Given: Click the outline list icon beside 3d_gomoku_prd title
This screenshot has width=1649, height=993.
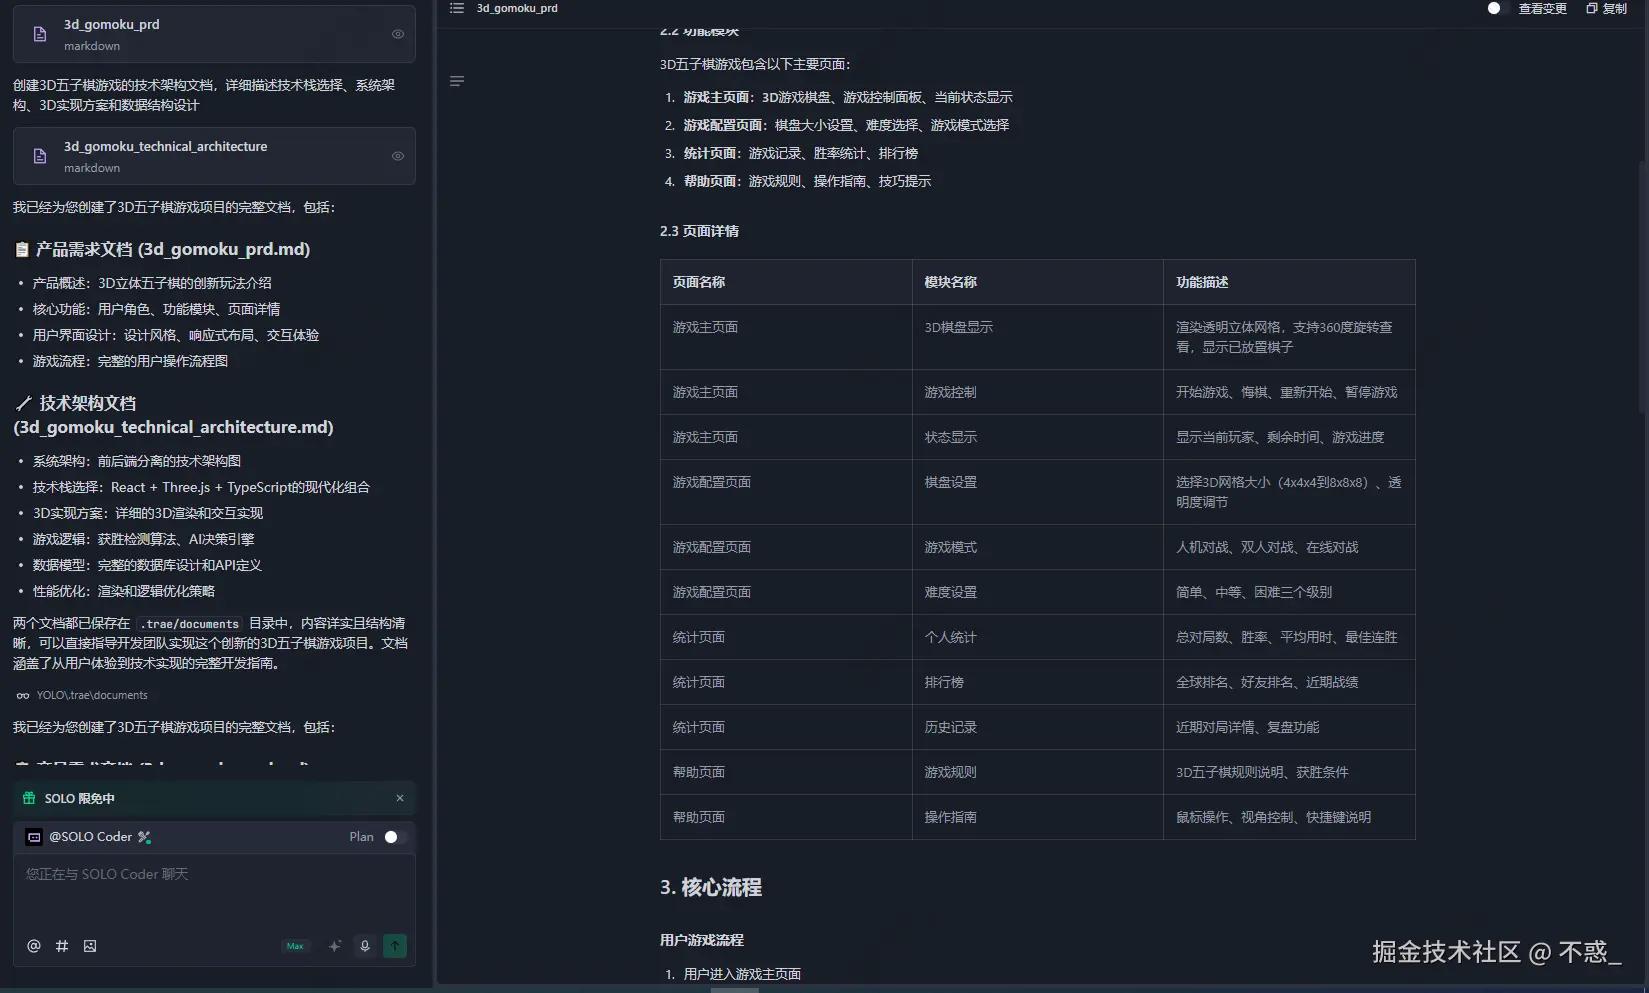Looking at the screenshot, I should pos(457,8).
